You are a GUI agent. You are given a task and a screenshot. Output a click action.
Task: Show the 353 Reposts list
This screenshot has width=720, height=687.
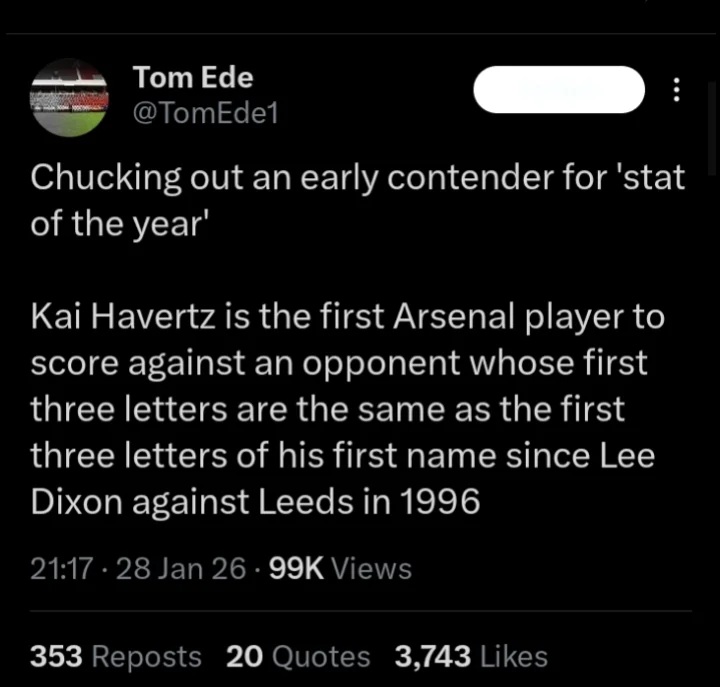[x=116, y=656]
